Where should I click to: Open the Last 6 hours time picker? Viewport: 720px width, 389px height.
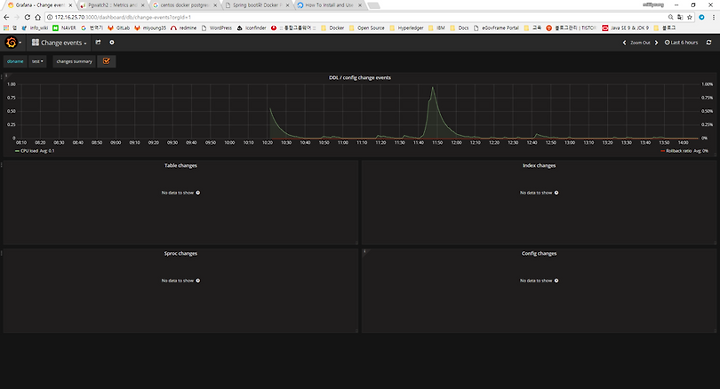click(x=681, y=43)
